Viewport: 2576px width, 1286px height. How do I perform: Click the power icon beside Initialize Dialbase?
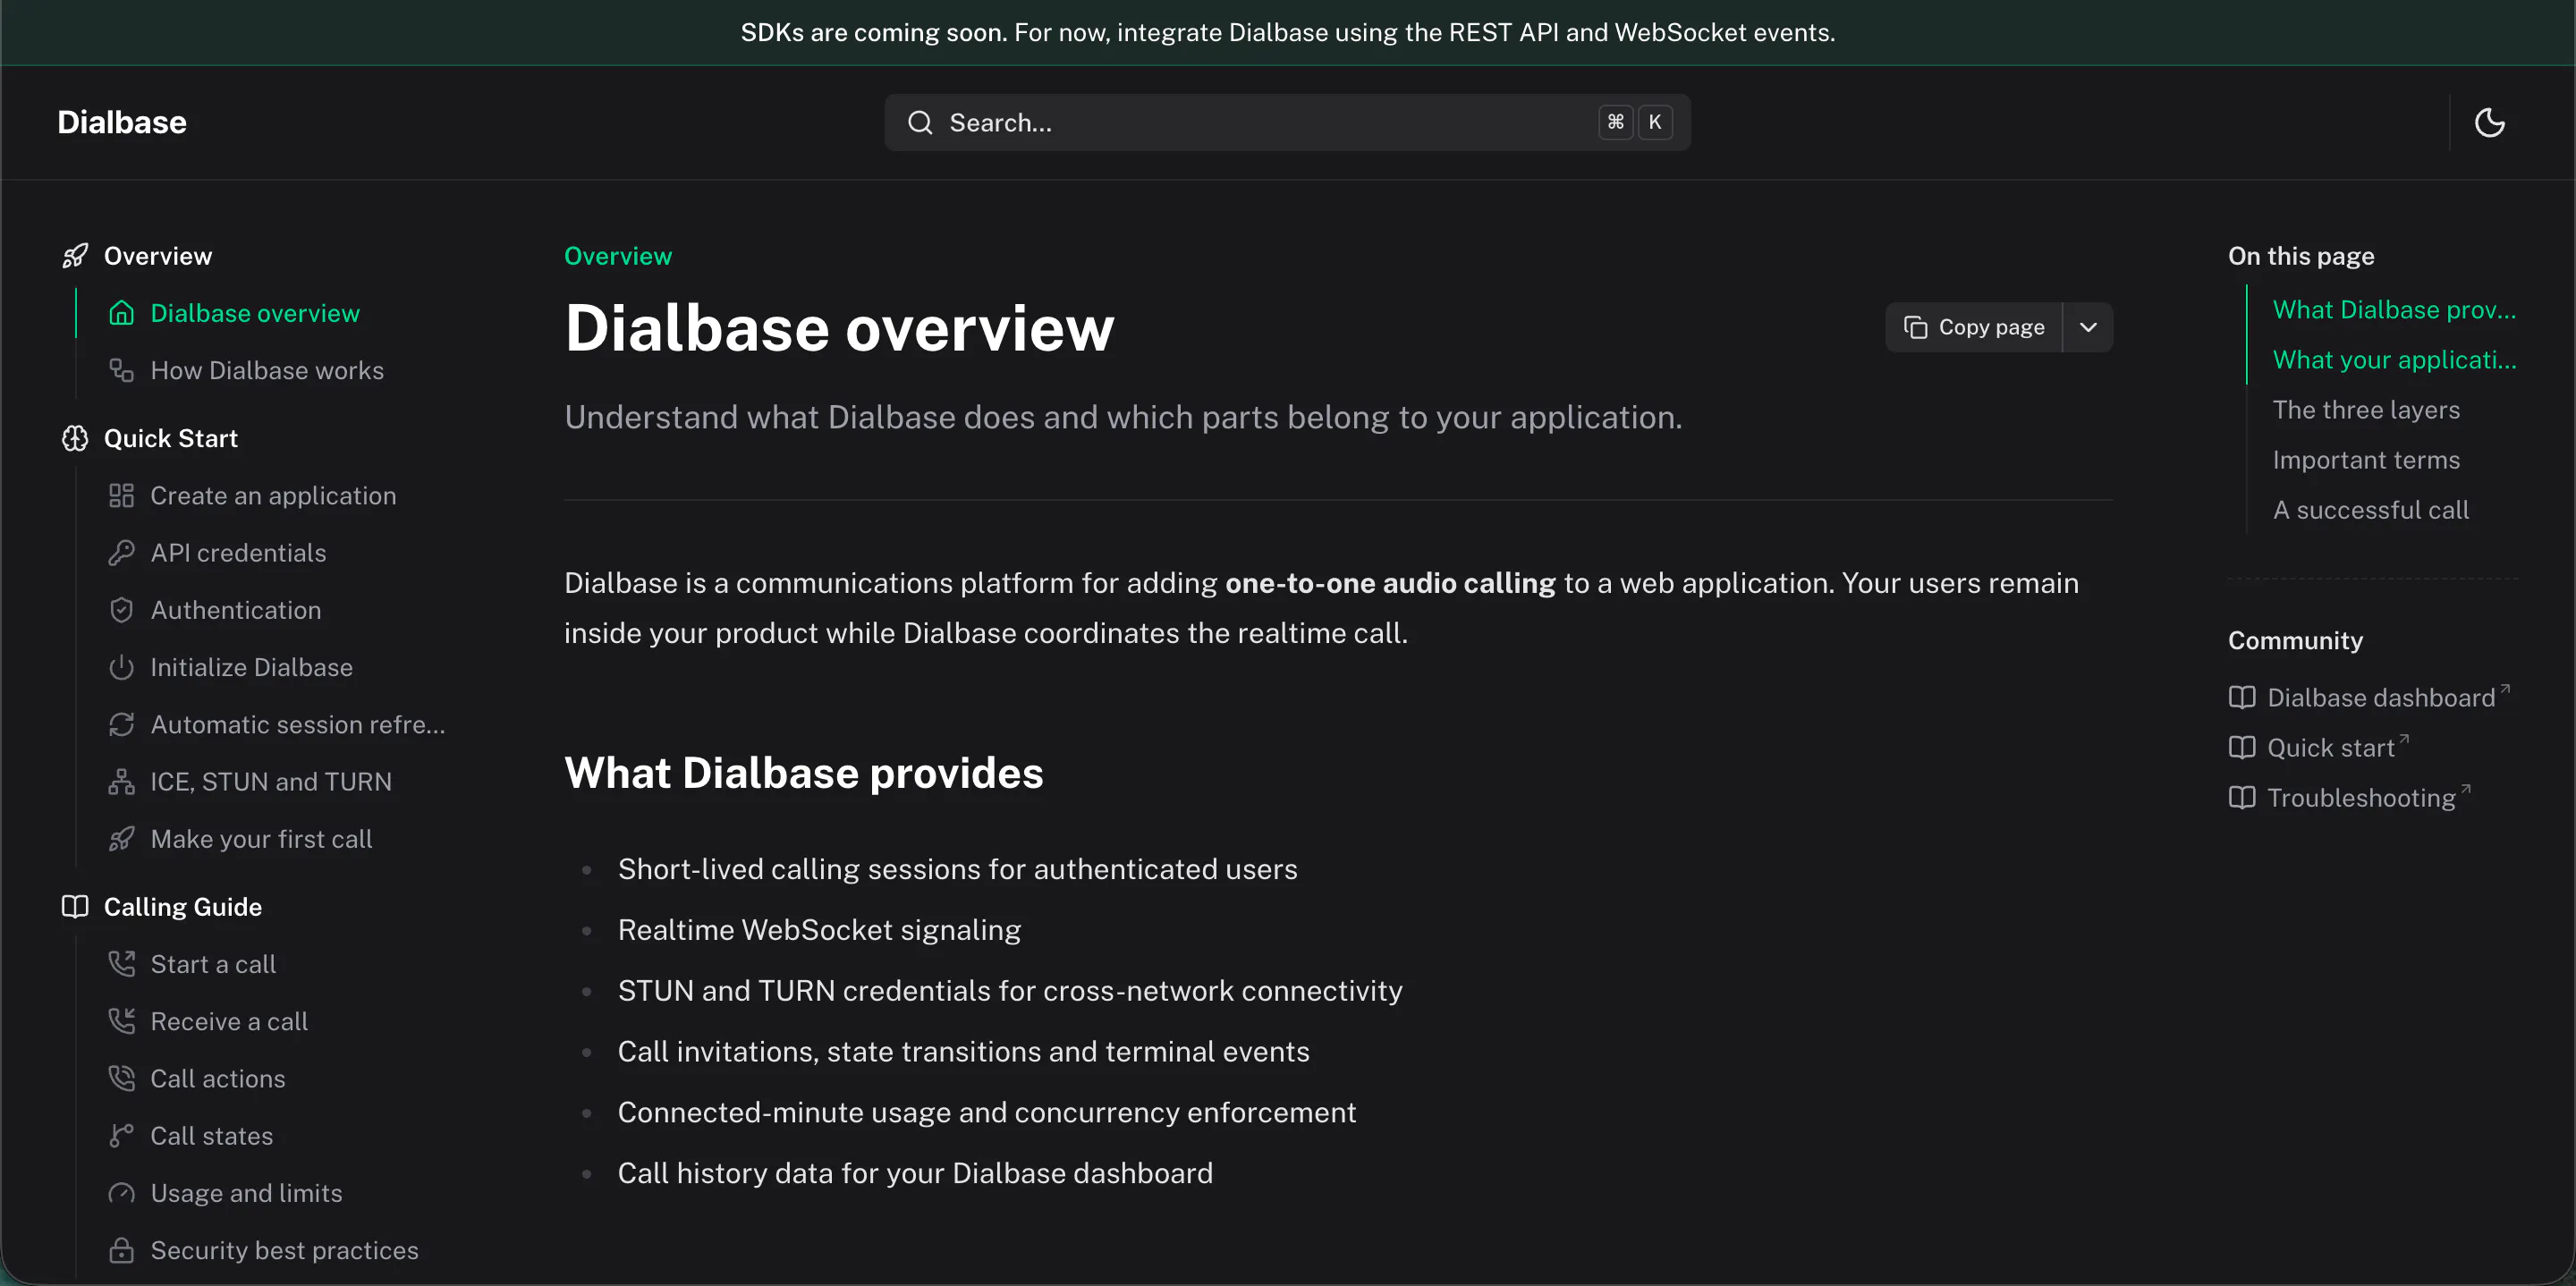pos(121,667)
